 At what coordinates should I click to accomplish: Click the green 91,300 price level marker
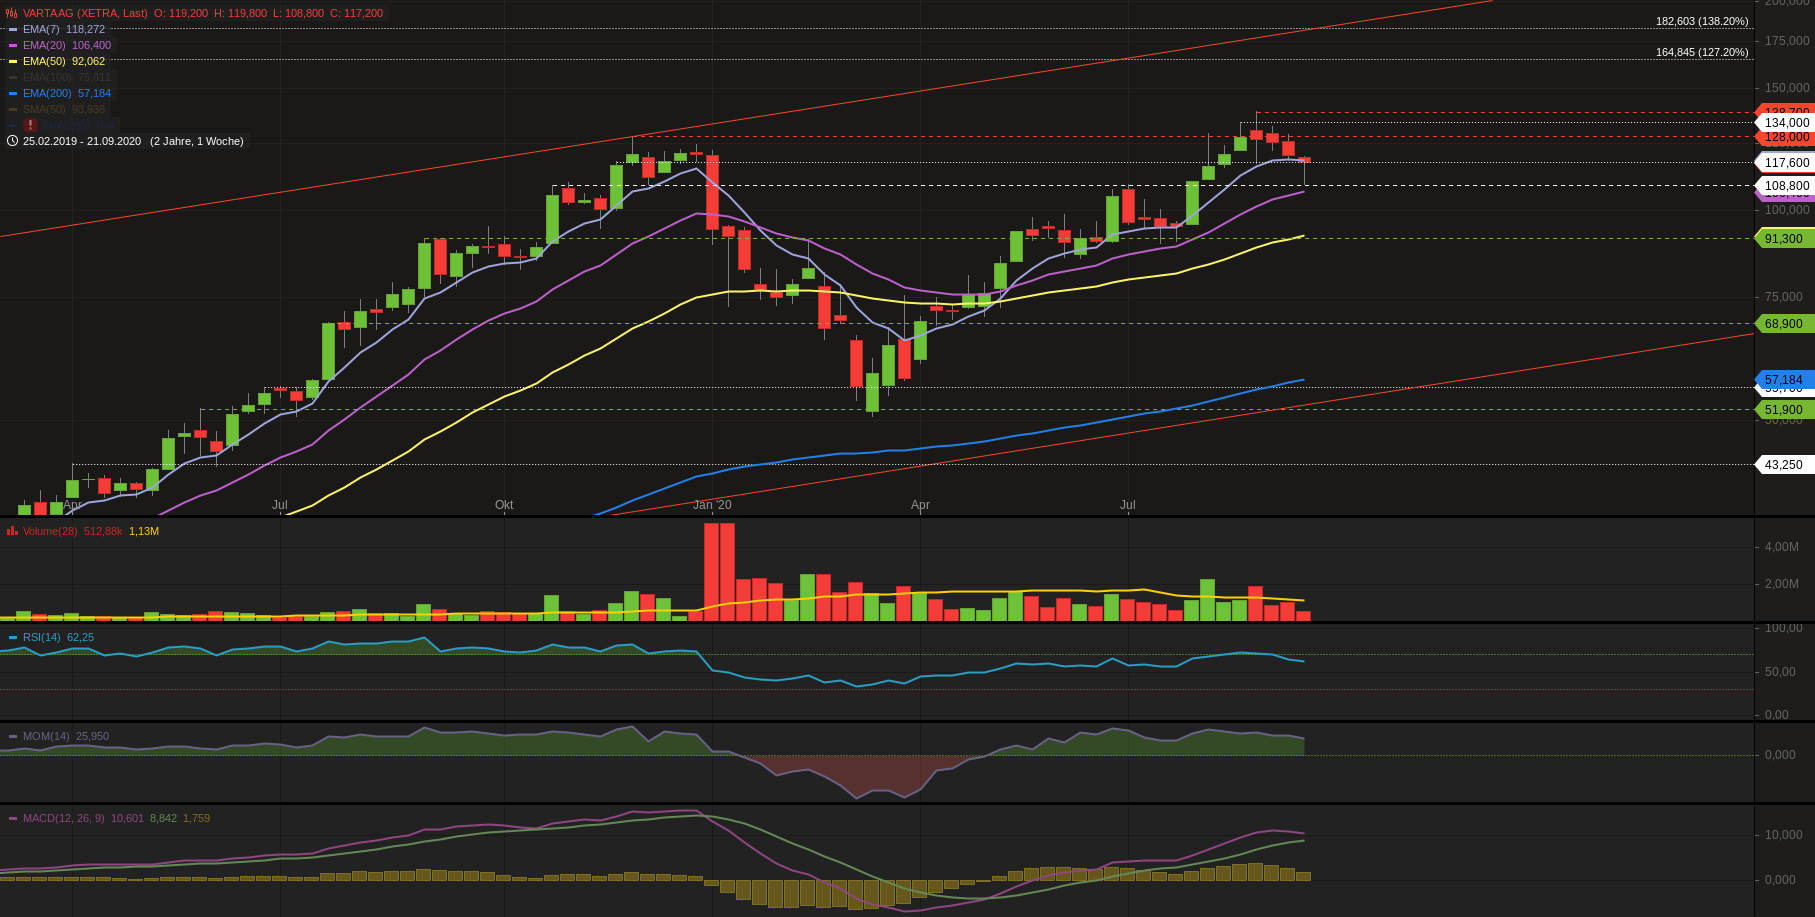(x=1785, y=239)
